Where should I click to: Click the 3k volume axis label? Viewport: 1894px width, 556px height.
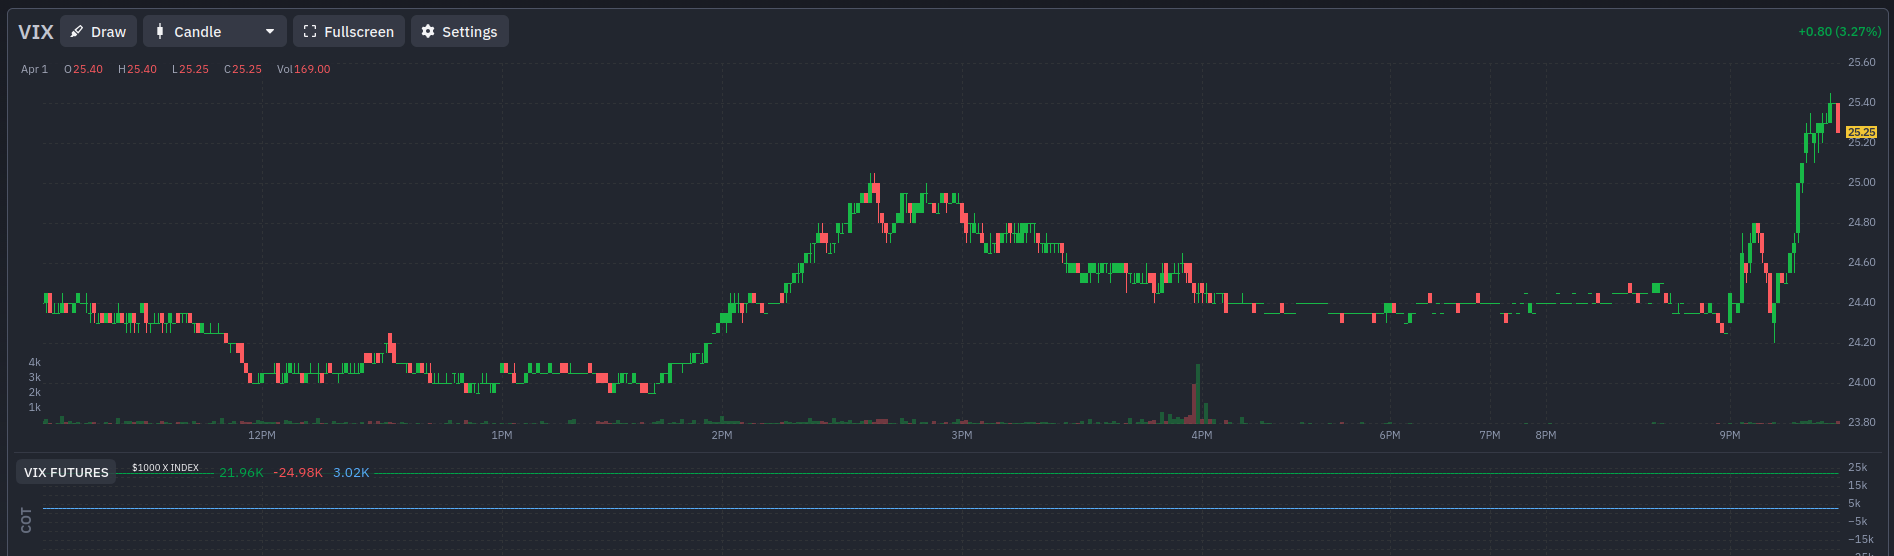[35, 377]
